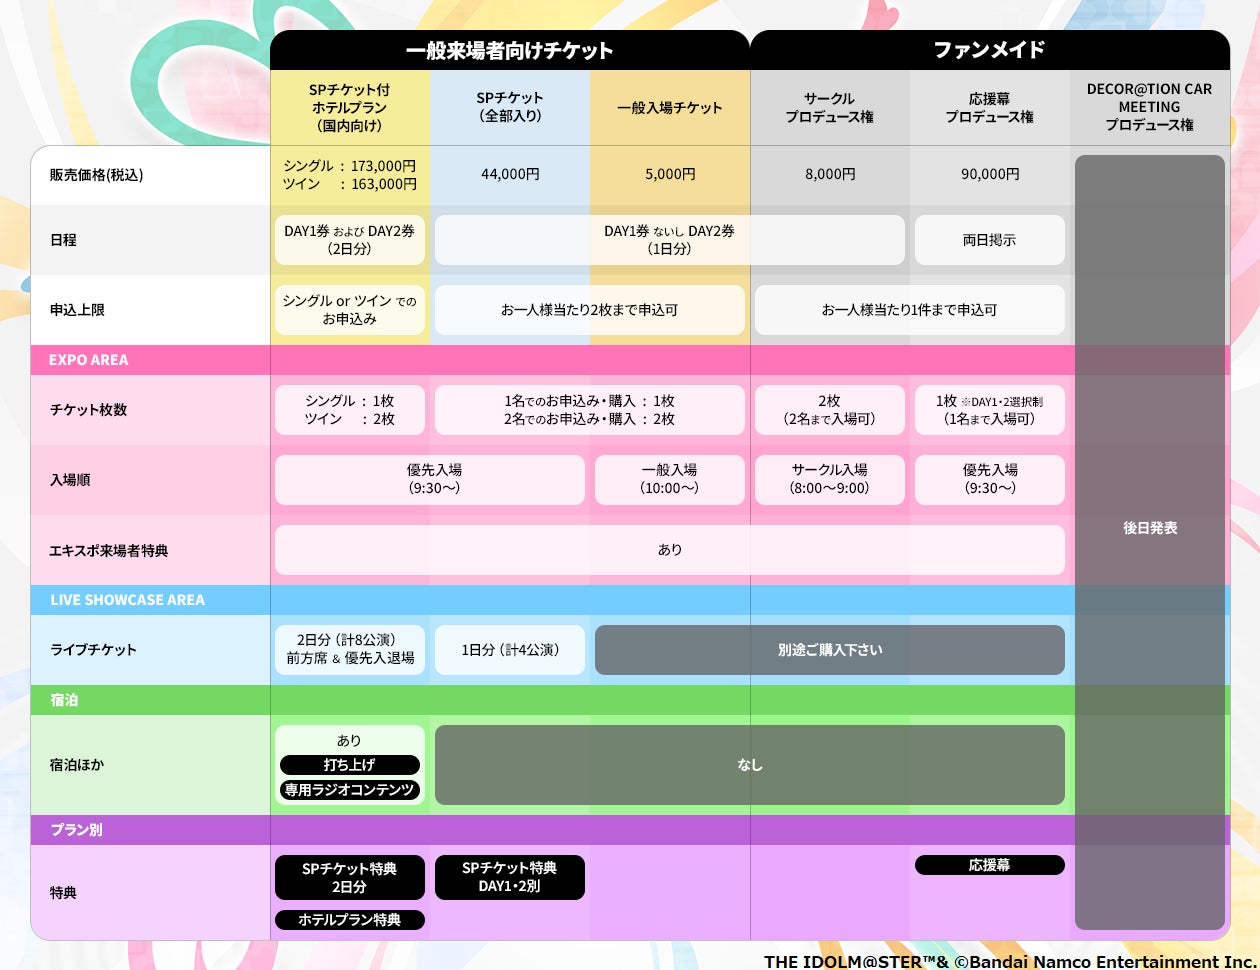Click the 44,000円 price cell
1260x970 pixels.
[510, 174]
